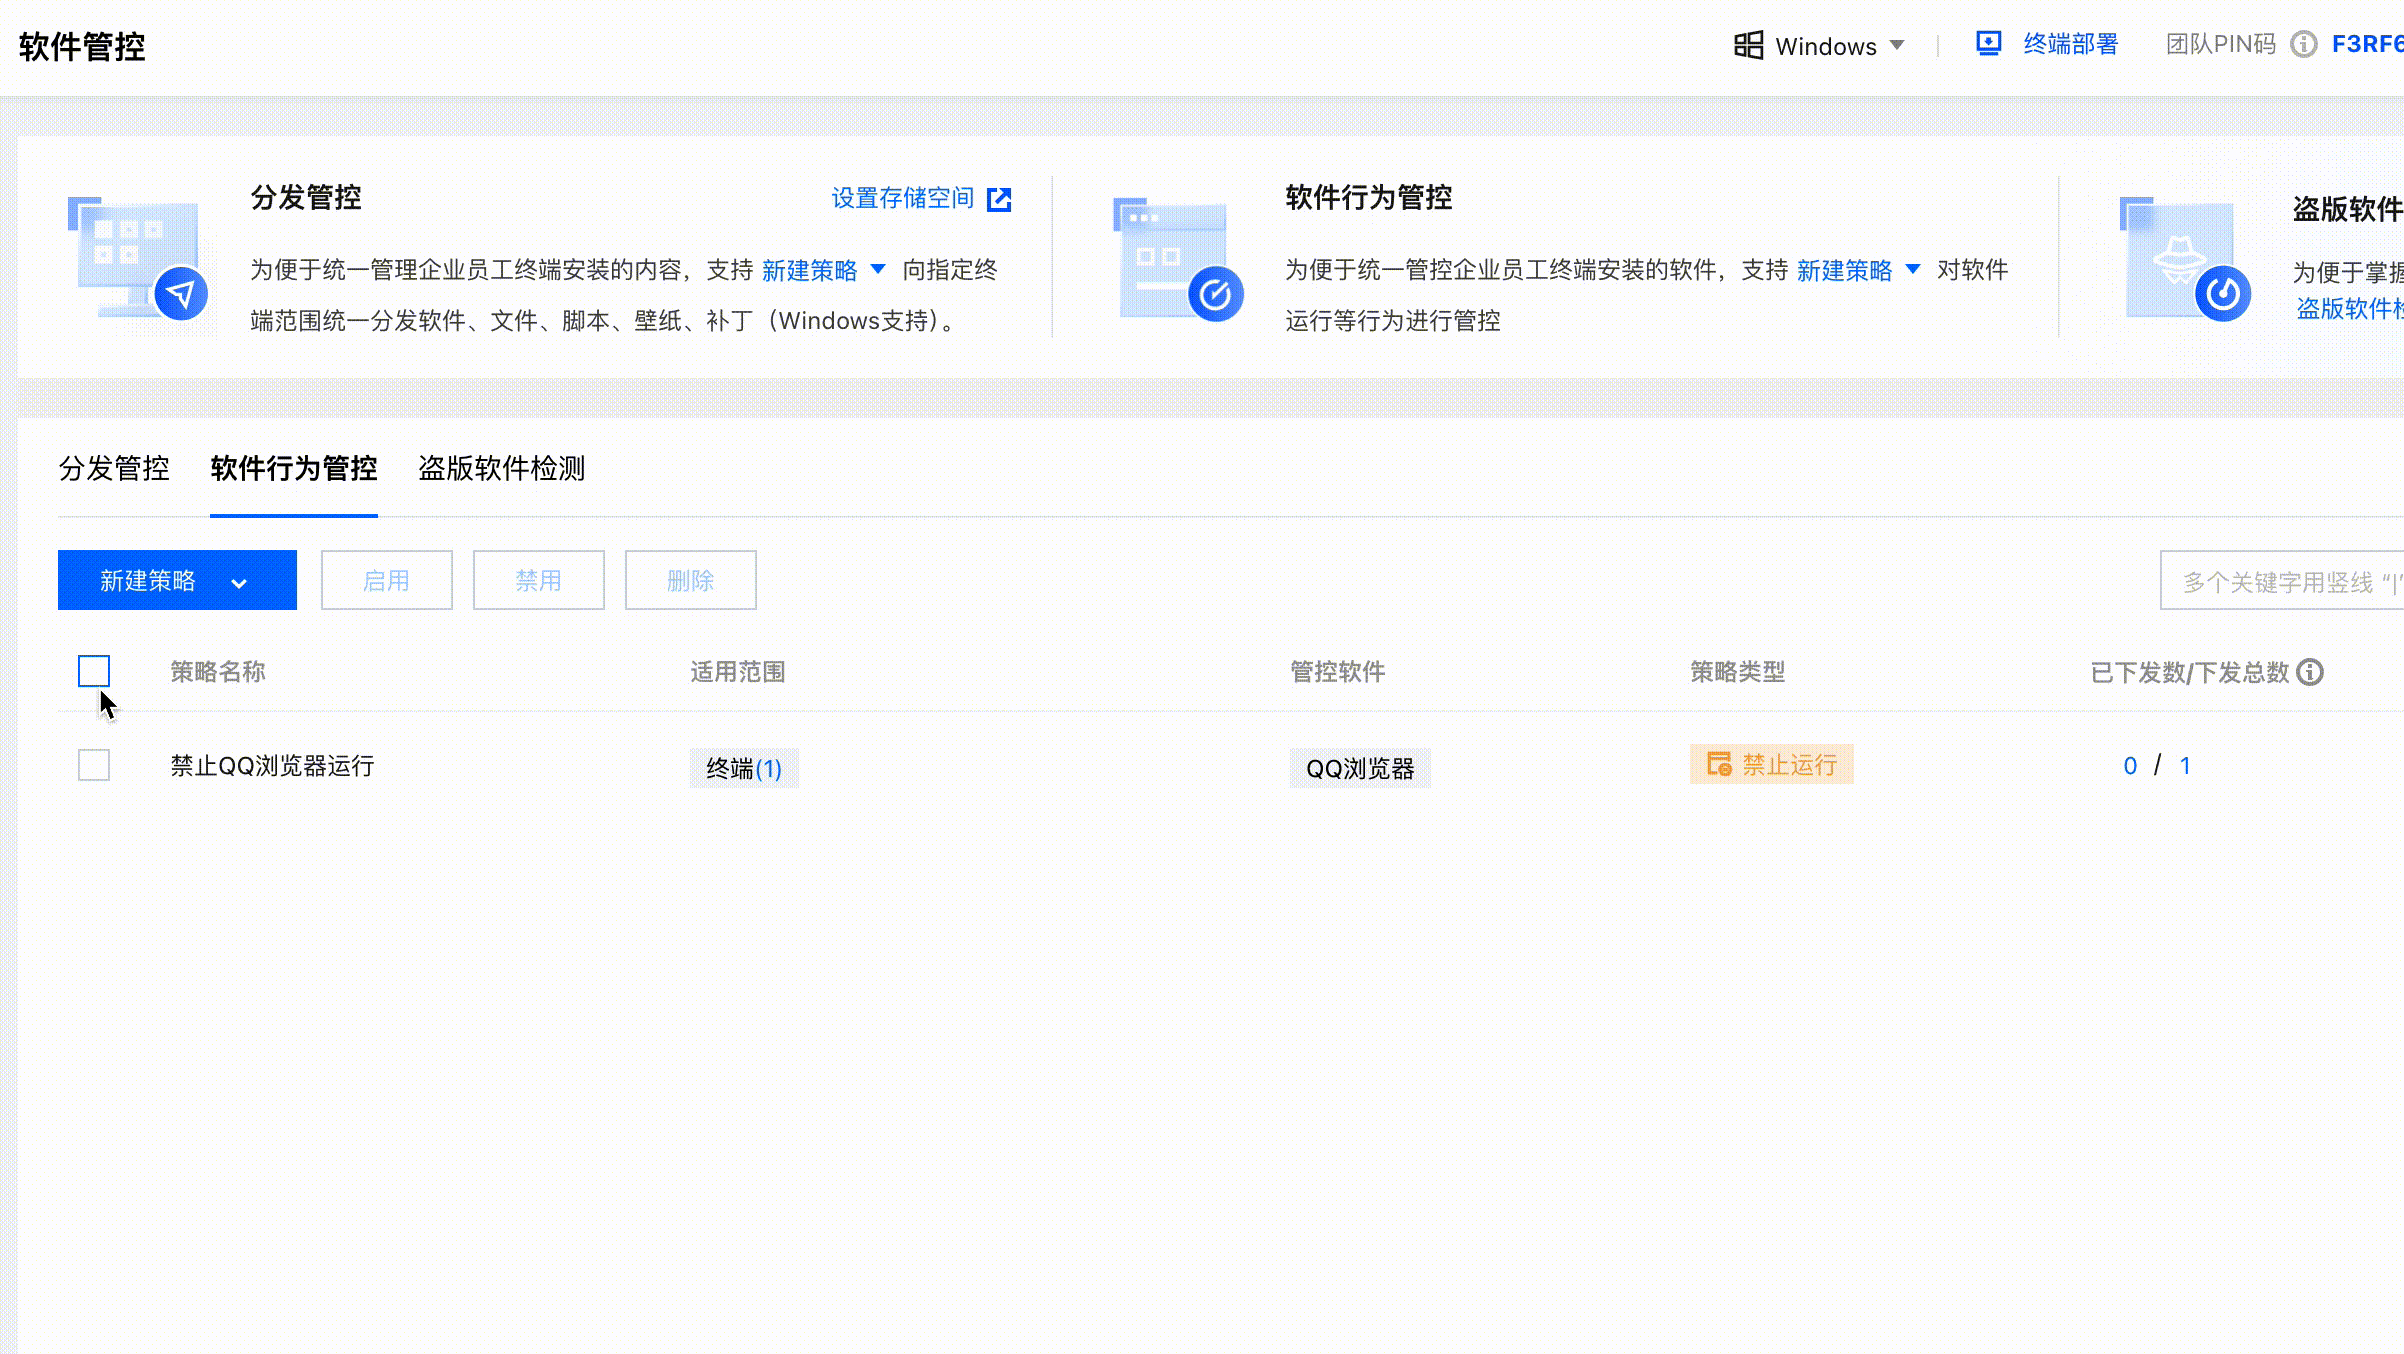Click the 盗版软件 detection illustration icon

[2184, 258]
